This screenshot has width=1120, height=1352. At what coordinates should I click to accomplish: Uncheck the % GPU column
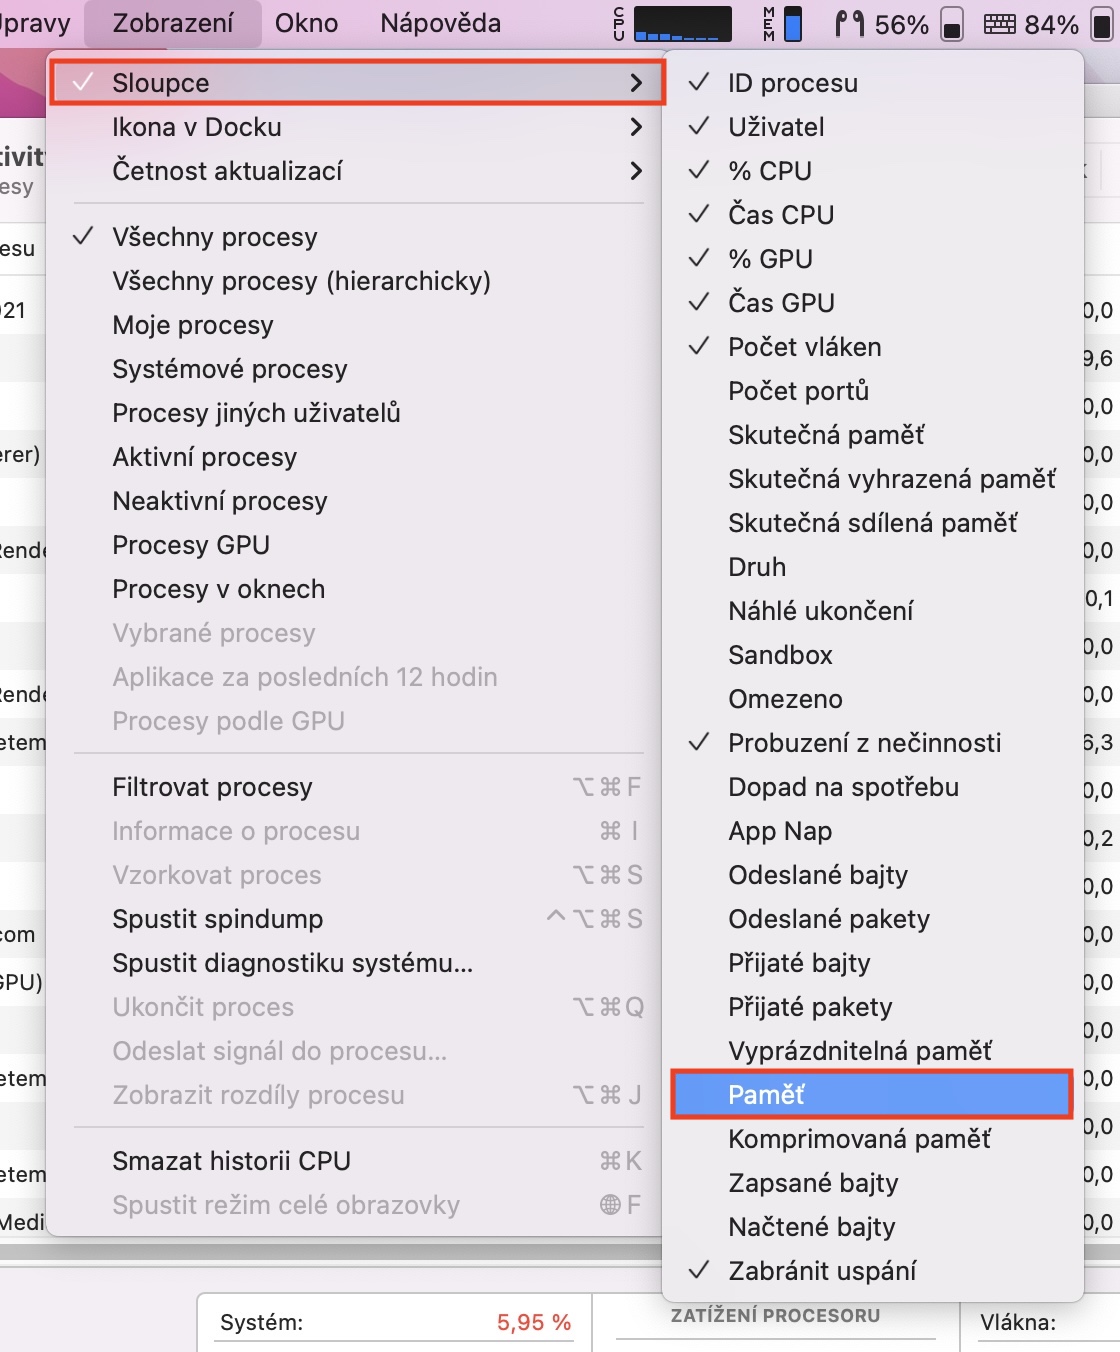(x=770, y=259)
